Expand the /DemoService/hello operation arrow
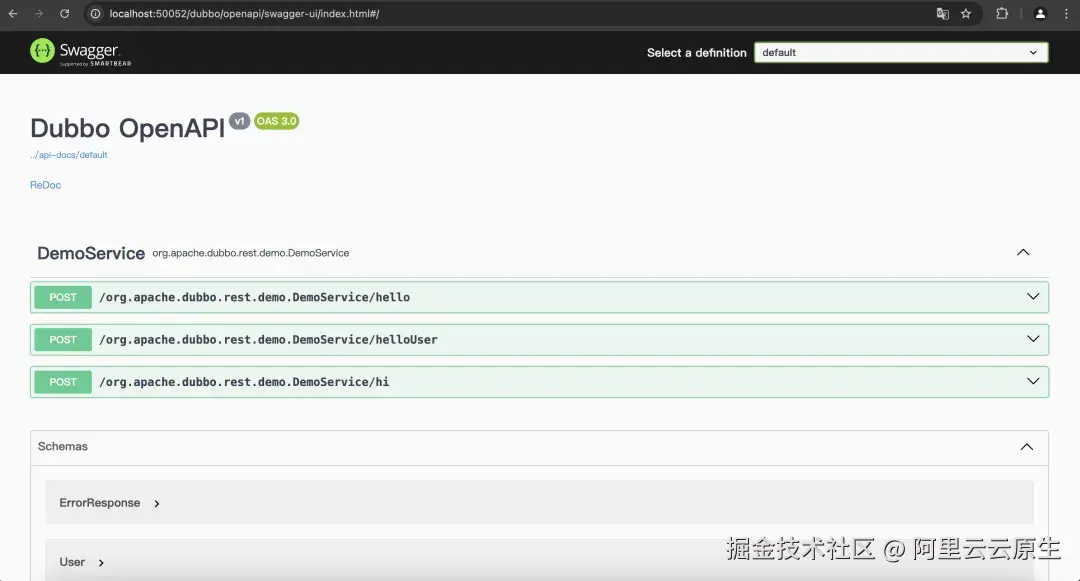This screenshot has width=1080, height=581. pos(1032,297)
